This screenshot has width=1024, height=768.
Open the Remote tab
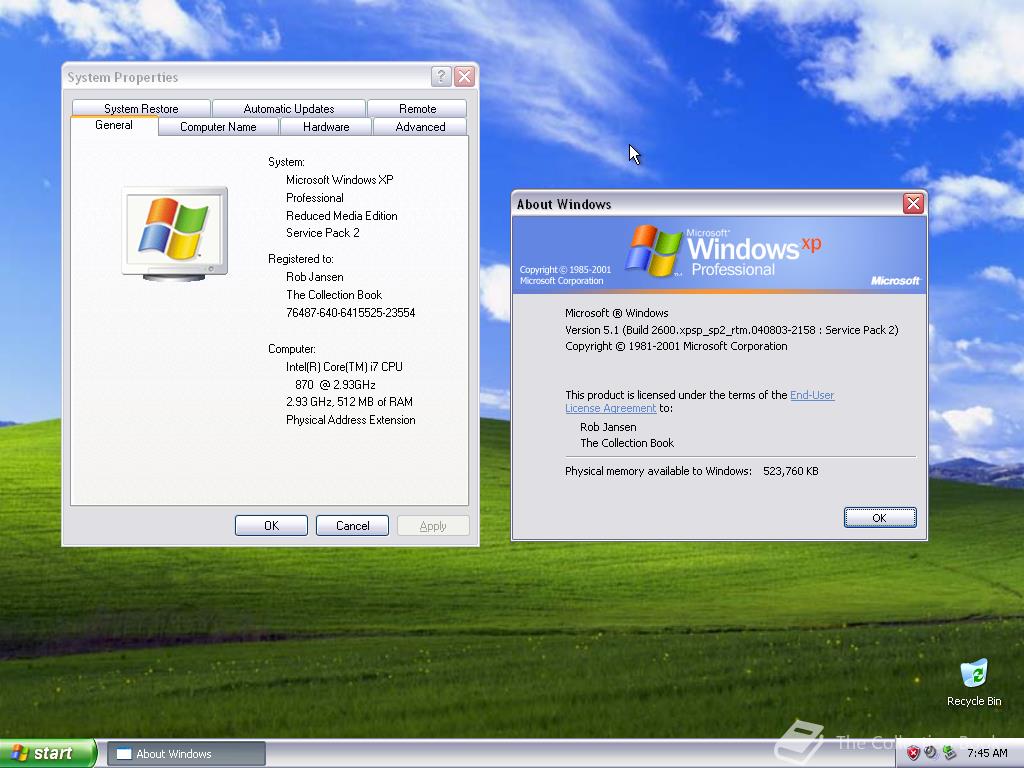417,108
